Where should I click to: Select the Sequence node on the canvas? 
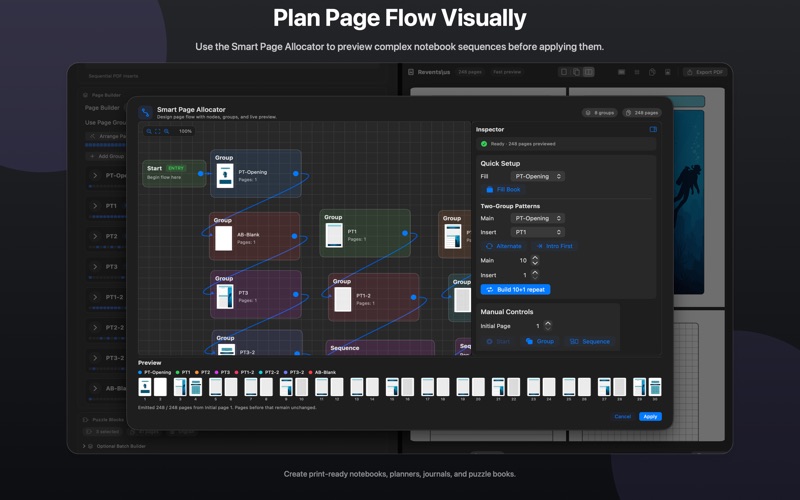380,347
